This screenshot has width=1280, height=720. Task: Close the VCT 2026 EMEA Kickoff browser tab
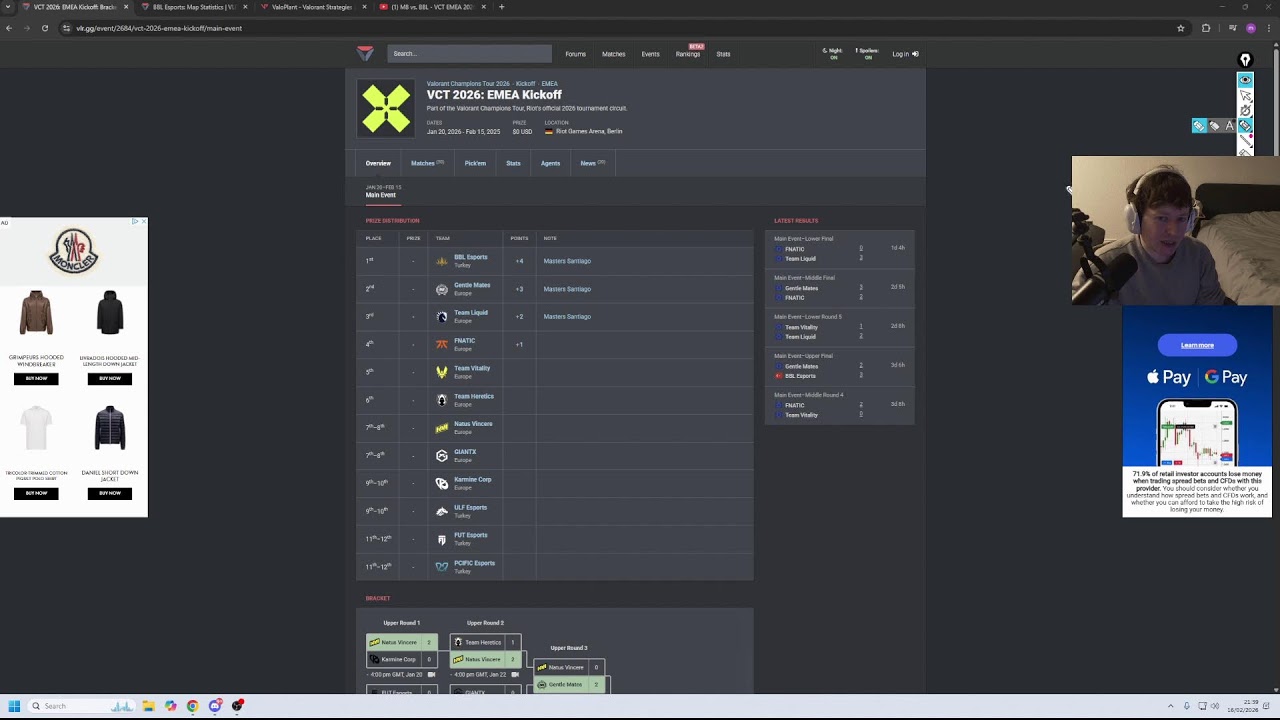pos(126,7)
